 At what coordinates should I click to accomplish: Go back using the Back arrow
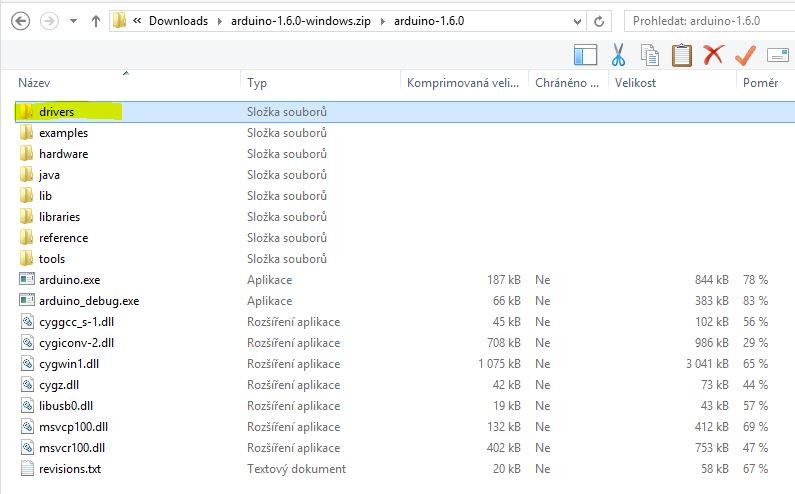point(20,20)
